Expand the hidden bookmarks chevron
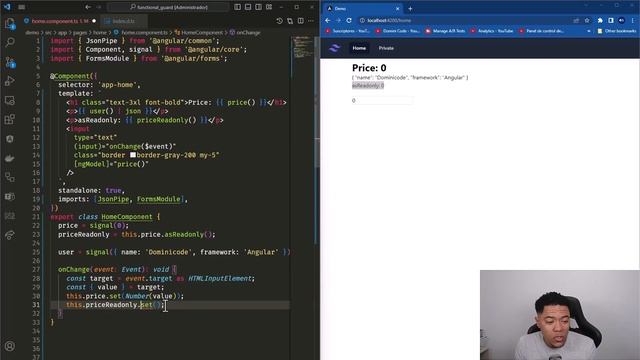640x360 pixels. [589, 31]
